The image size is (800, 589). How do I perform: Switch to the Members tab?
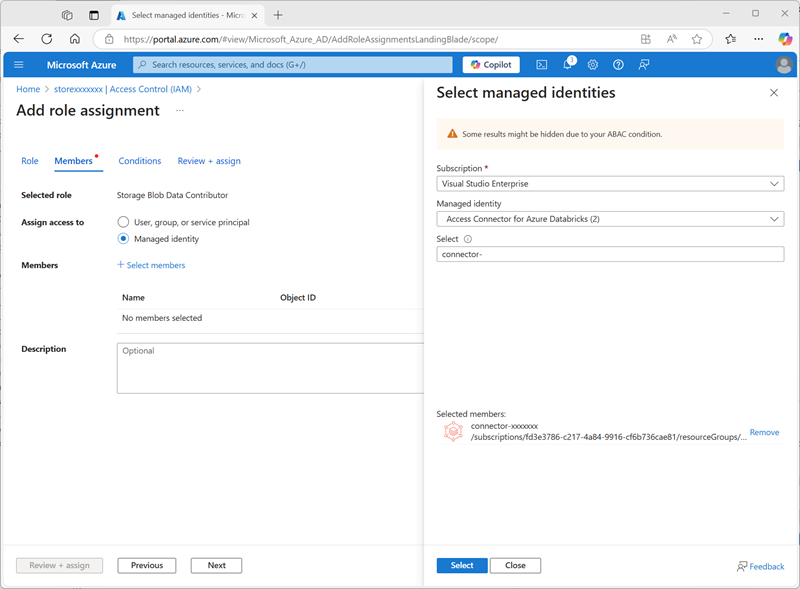pyautogui.click(x=73, y=161)
